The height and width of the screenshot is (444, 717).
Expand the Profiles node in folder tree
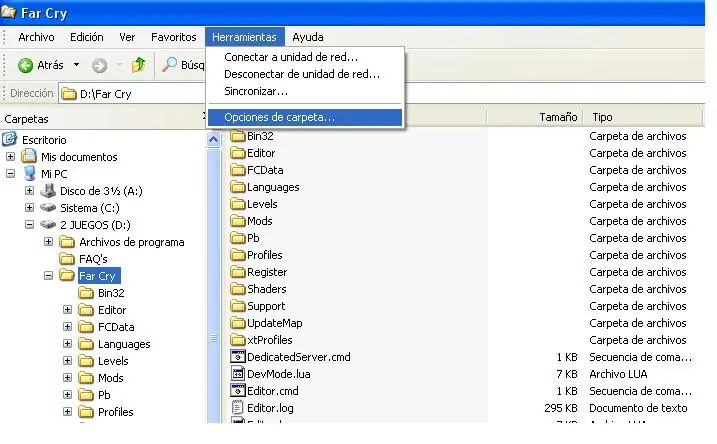[x=68, y=412]
